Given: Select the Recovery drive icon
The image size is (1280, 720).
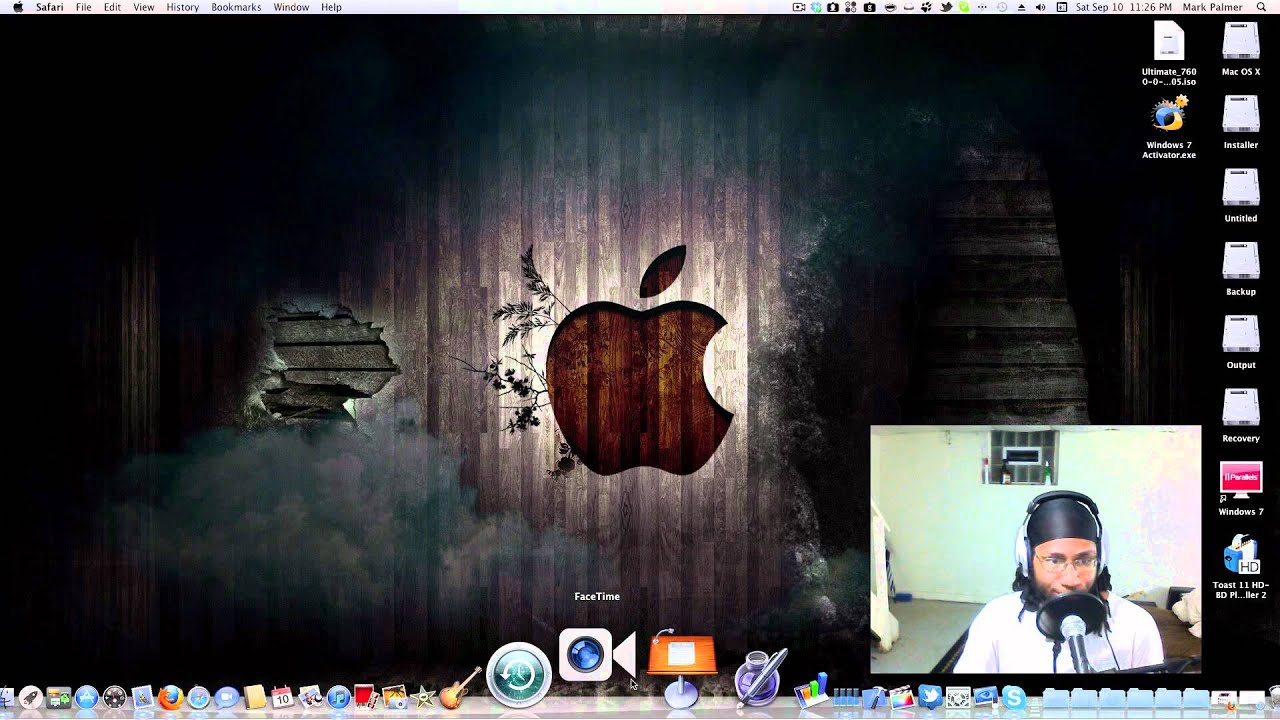Looking at the screenshot, I should [1241, 414].
